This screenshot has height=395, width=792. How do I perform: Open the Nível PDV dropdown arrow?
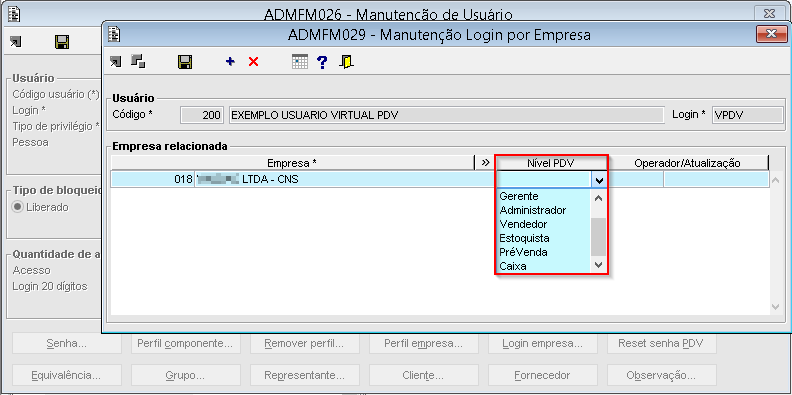point(599,180)
